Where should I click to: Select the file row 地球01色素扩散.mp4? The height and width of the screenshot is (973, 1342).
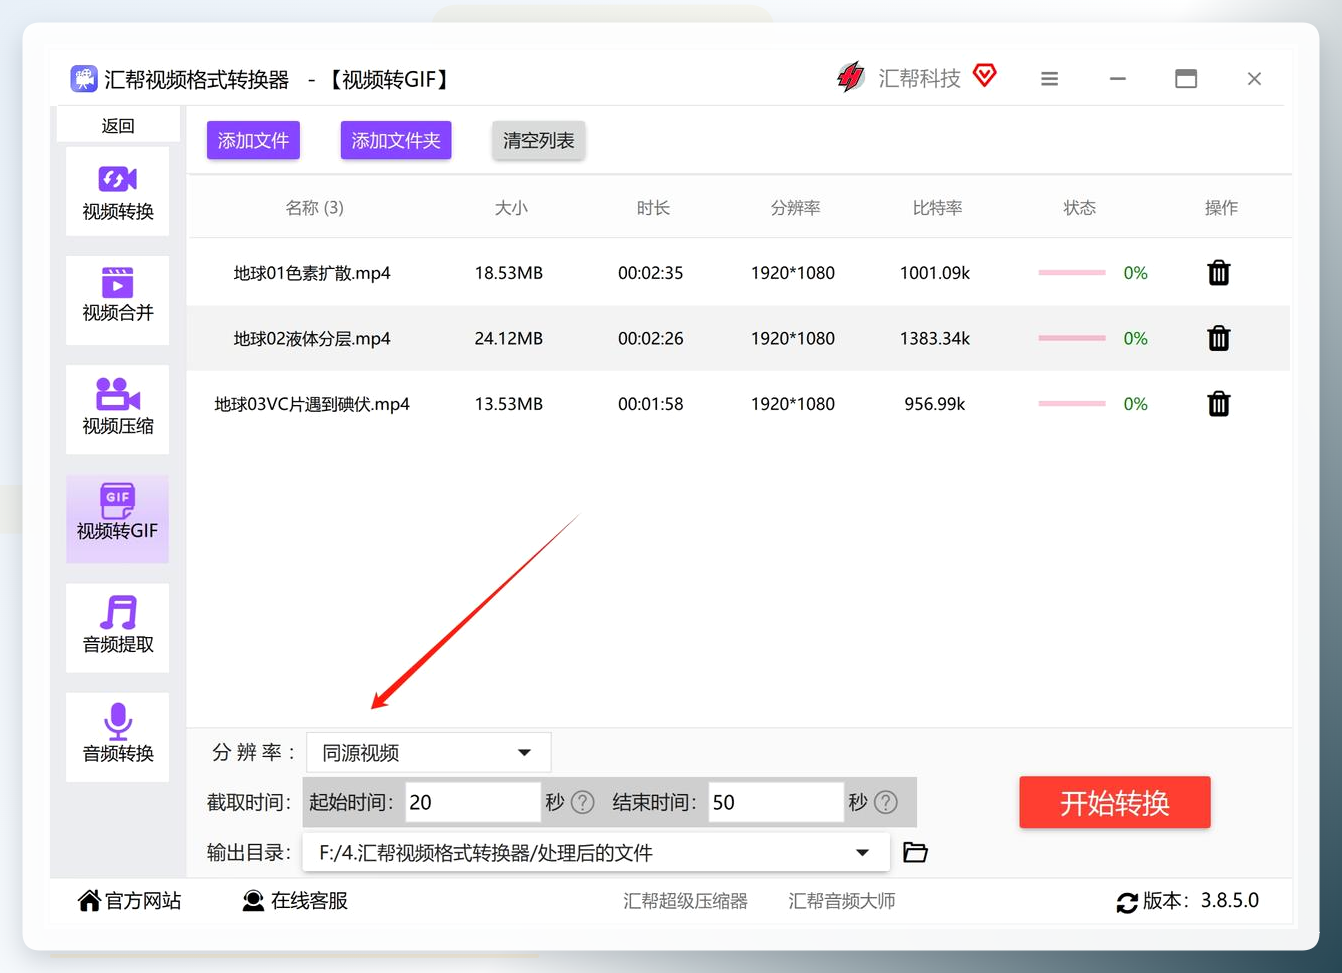coord(739,273)
